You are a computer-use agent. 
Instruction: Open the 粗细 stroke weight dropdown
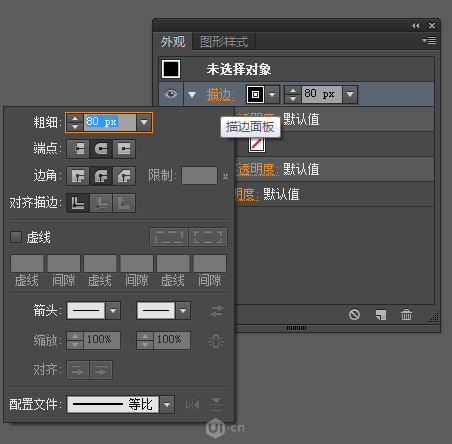tap(144, 122)
